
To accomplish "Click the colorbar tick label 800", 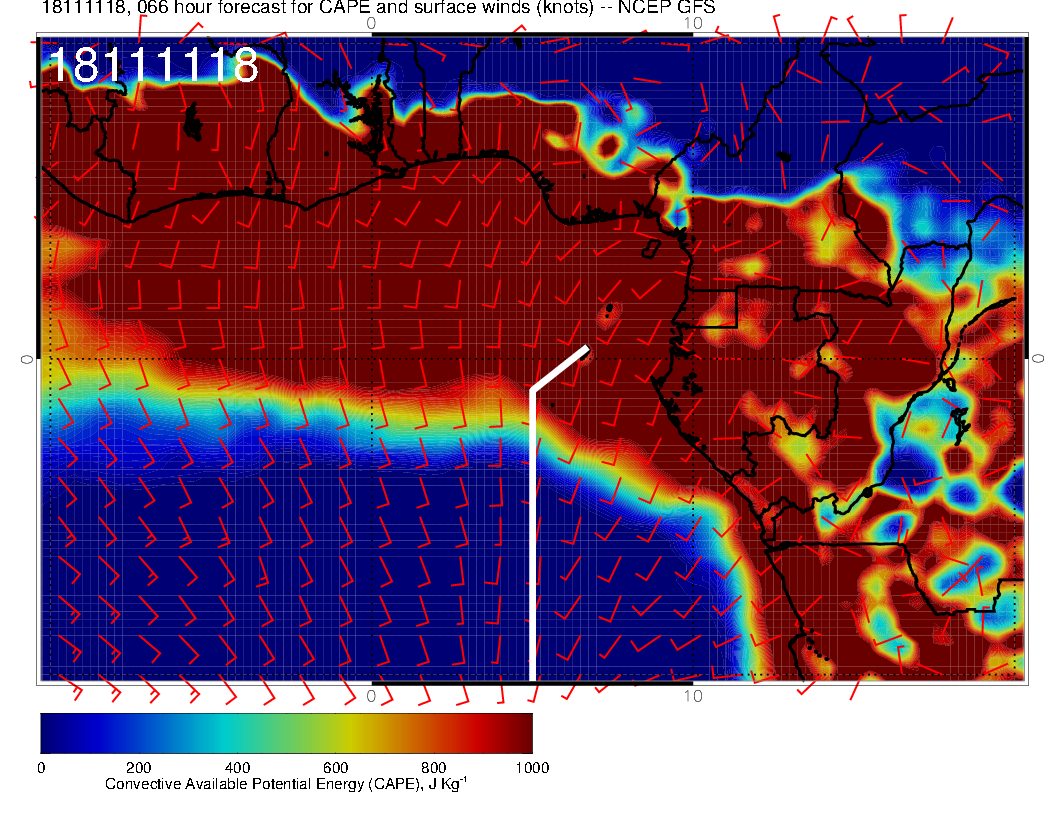I will tap(434, 768).
